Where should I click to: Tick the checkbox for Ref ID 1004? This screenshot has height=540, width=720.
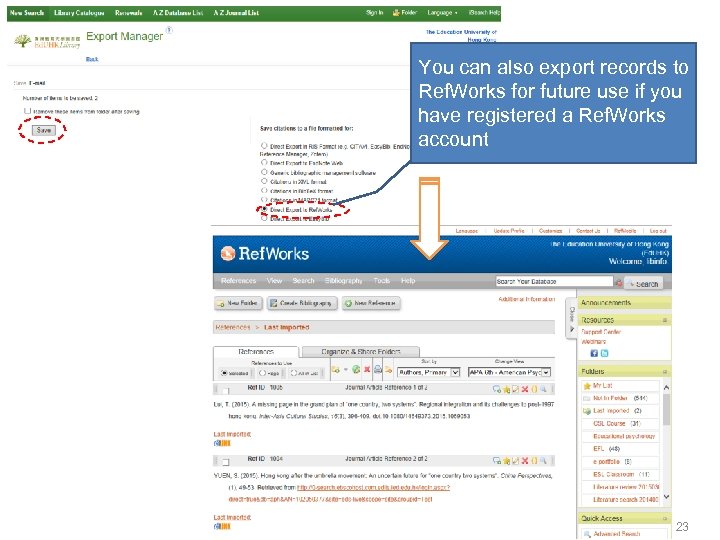tap(225, 461)
